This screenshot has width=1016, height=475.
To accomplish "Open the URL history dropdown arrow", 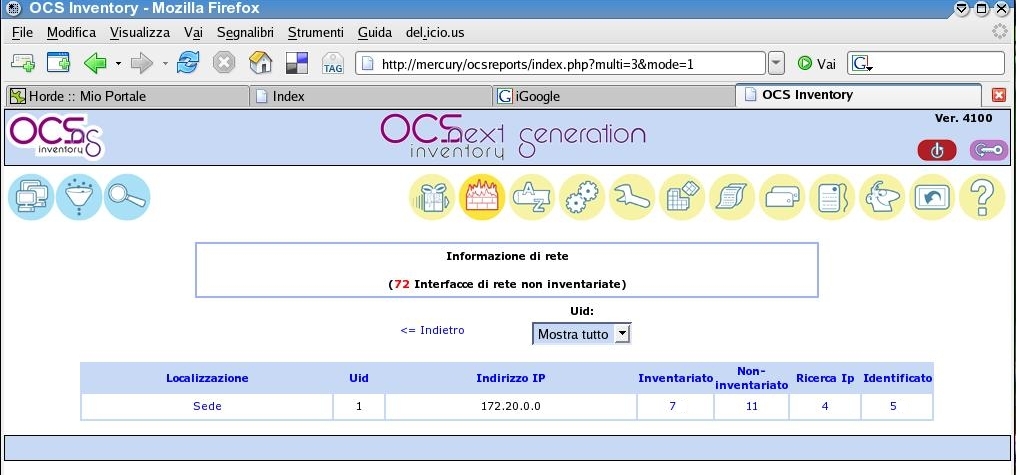I will 777,63.
